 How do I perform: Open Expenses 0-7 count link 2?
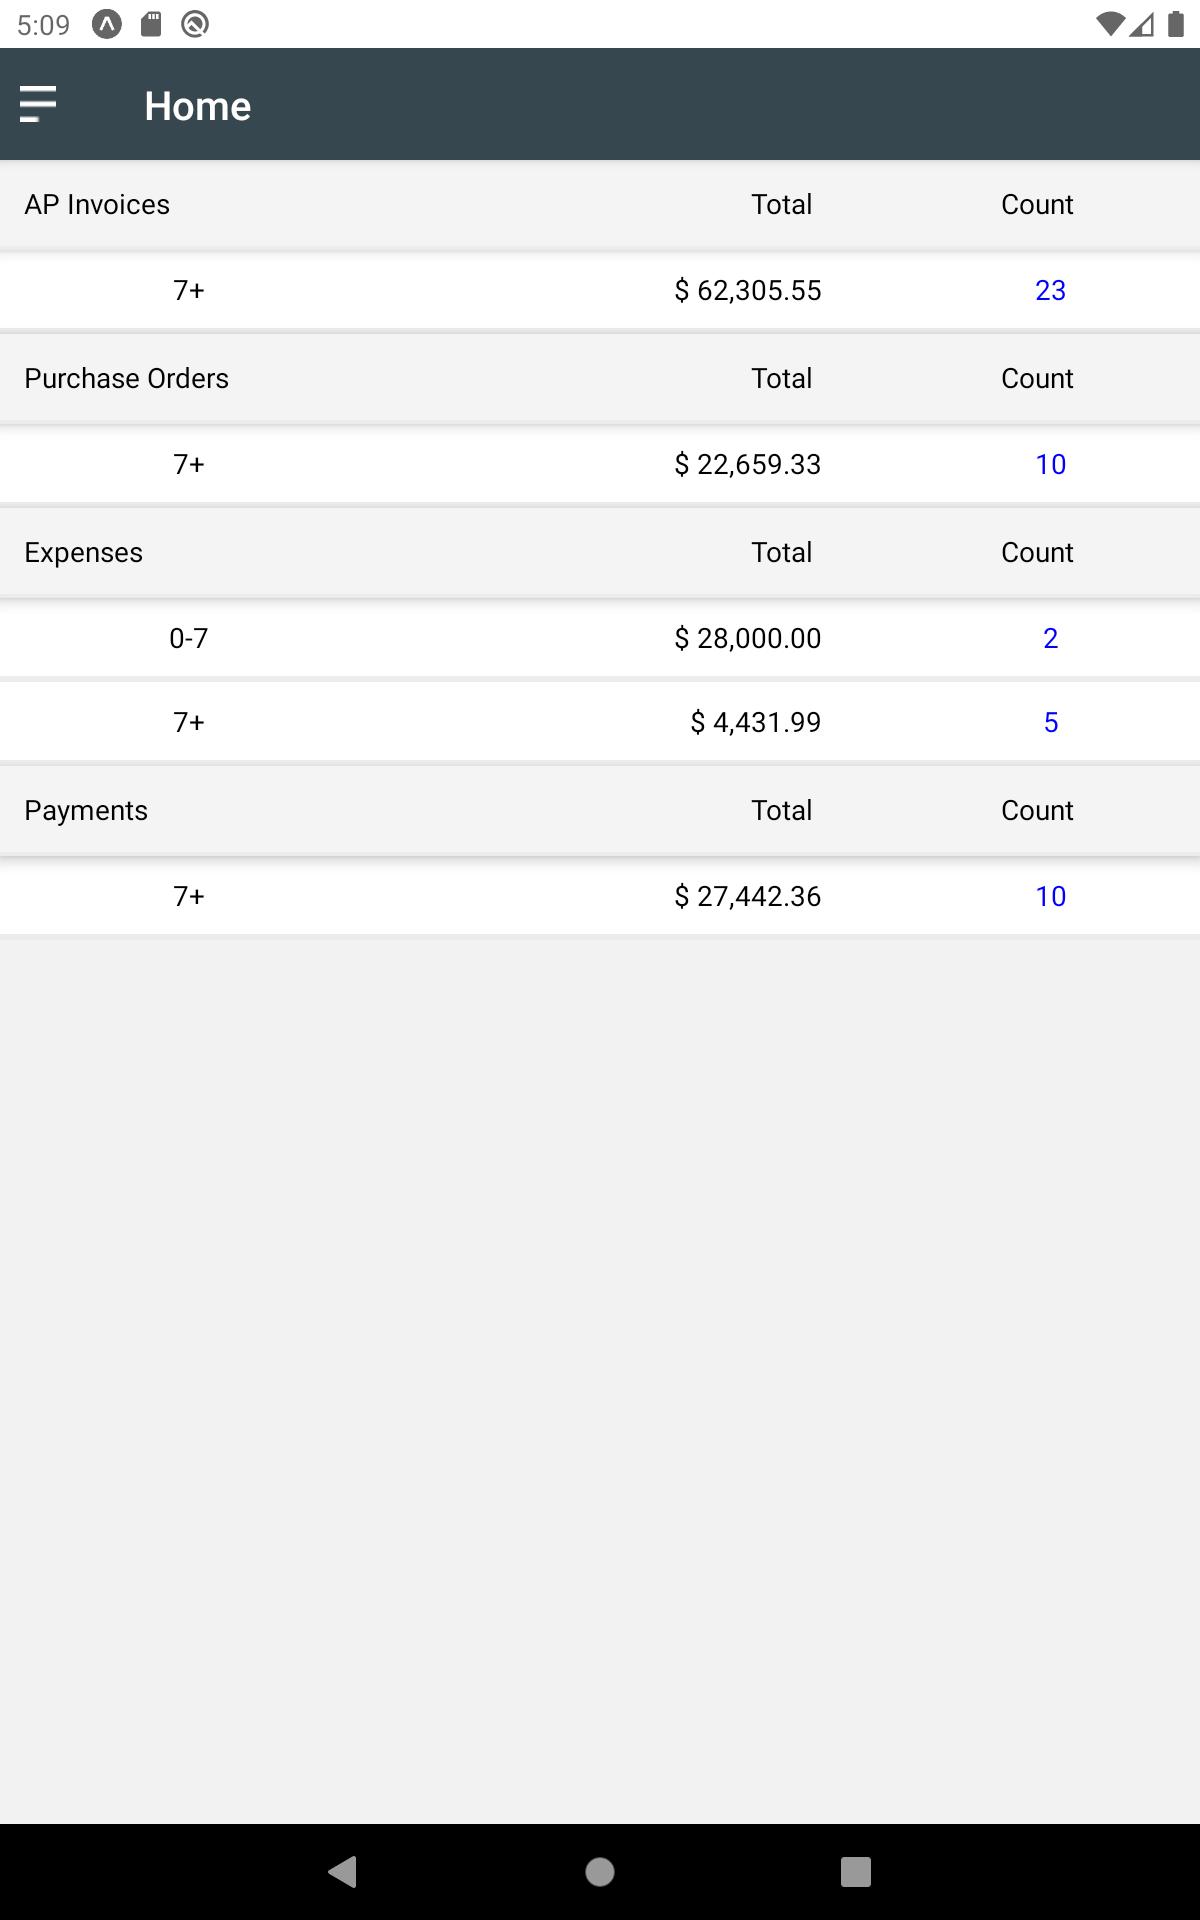tap(1050, 638)
